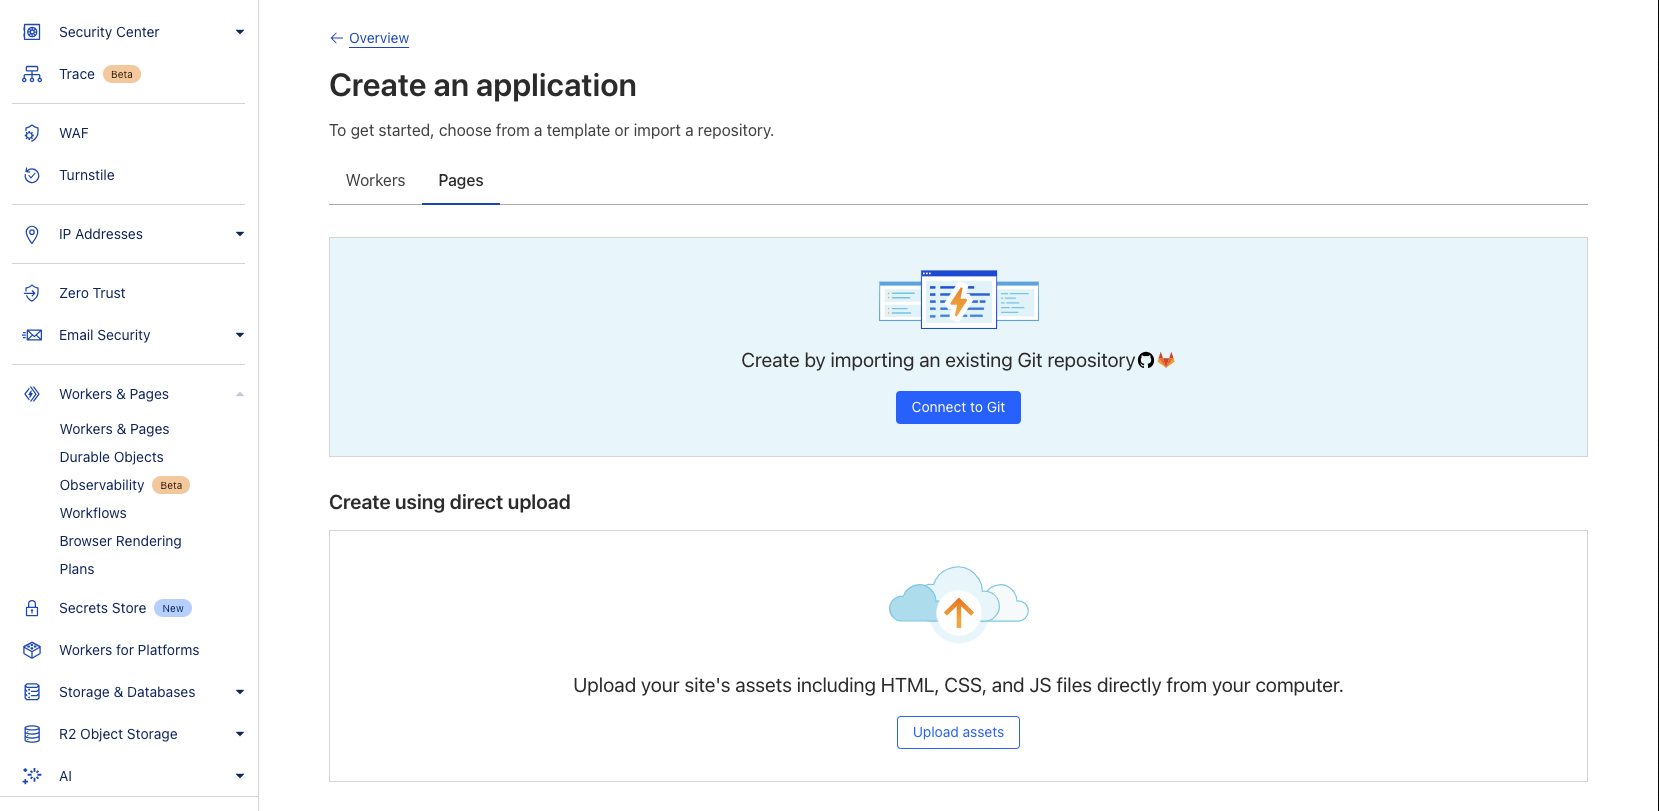Image resolution: width=1659 pixels, height=811 pixels.
Task: Click the Zero Trust shield icon
Action: pyautogui.click(x=32, y=293)
